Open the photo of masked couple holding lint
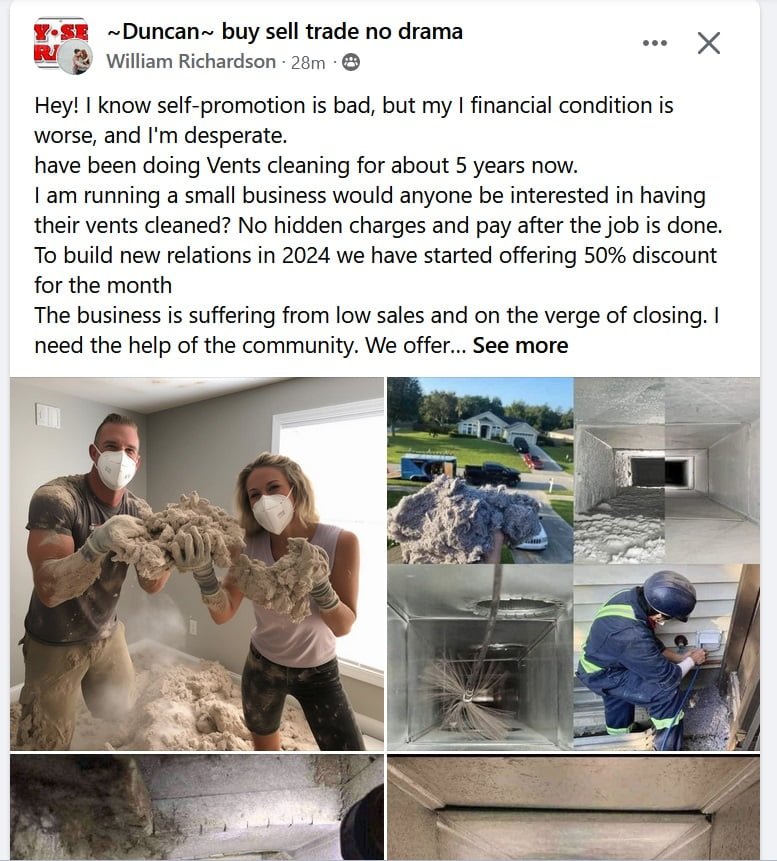Image resolution: width=777 pixels, height=861 pixels. 197,563
